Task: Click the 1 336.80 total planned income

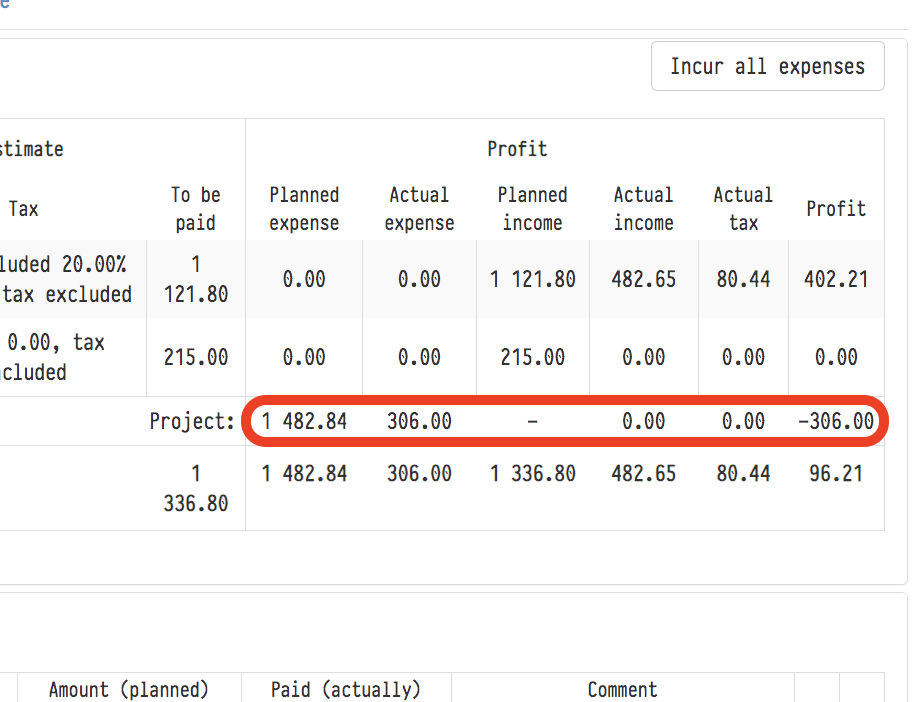Action: tap(532, 474)
